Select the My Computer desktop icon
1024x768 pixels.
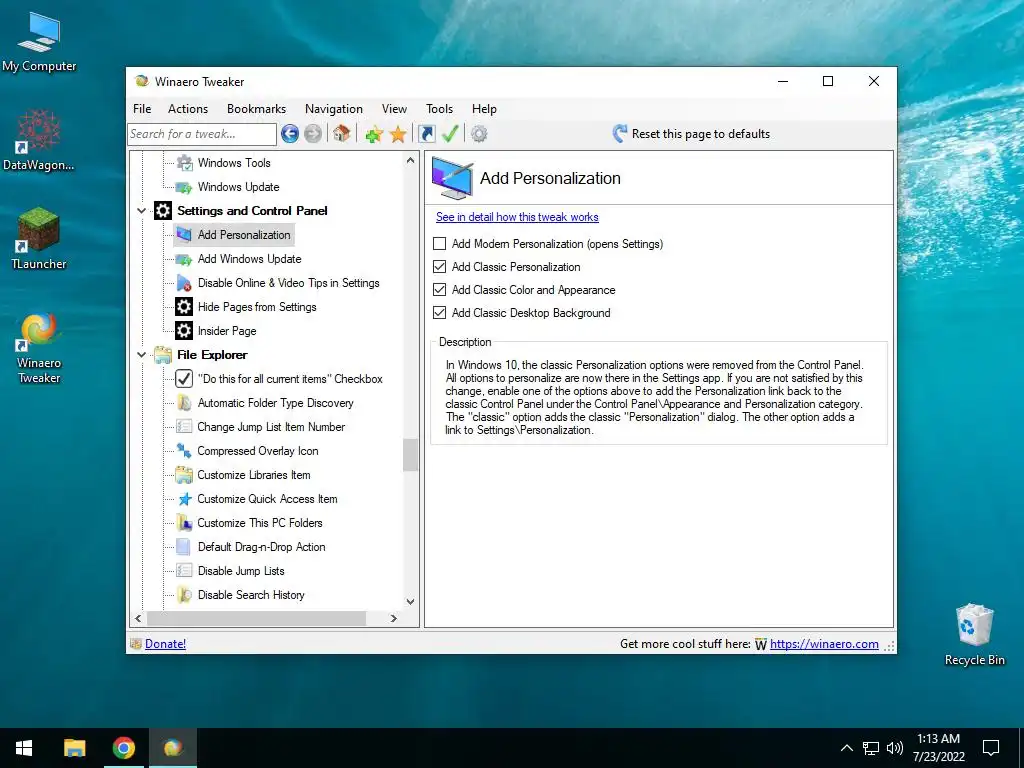39,42
